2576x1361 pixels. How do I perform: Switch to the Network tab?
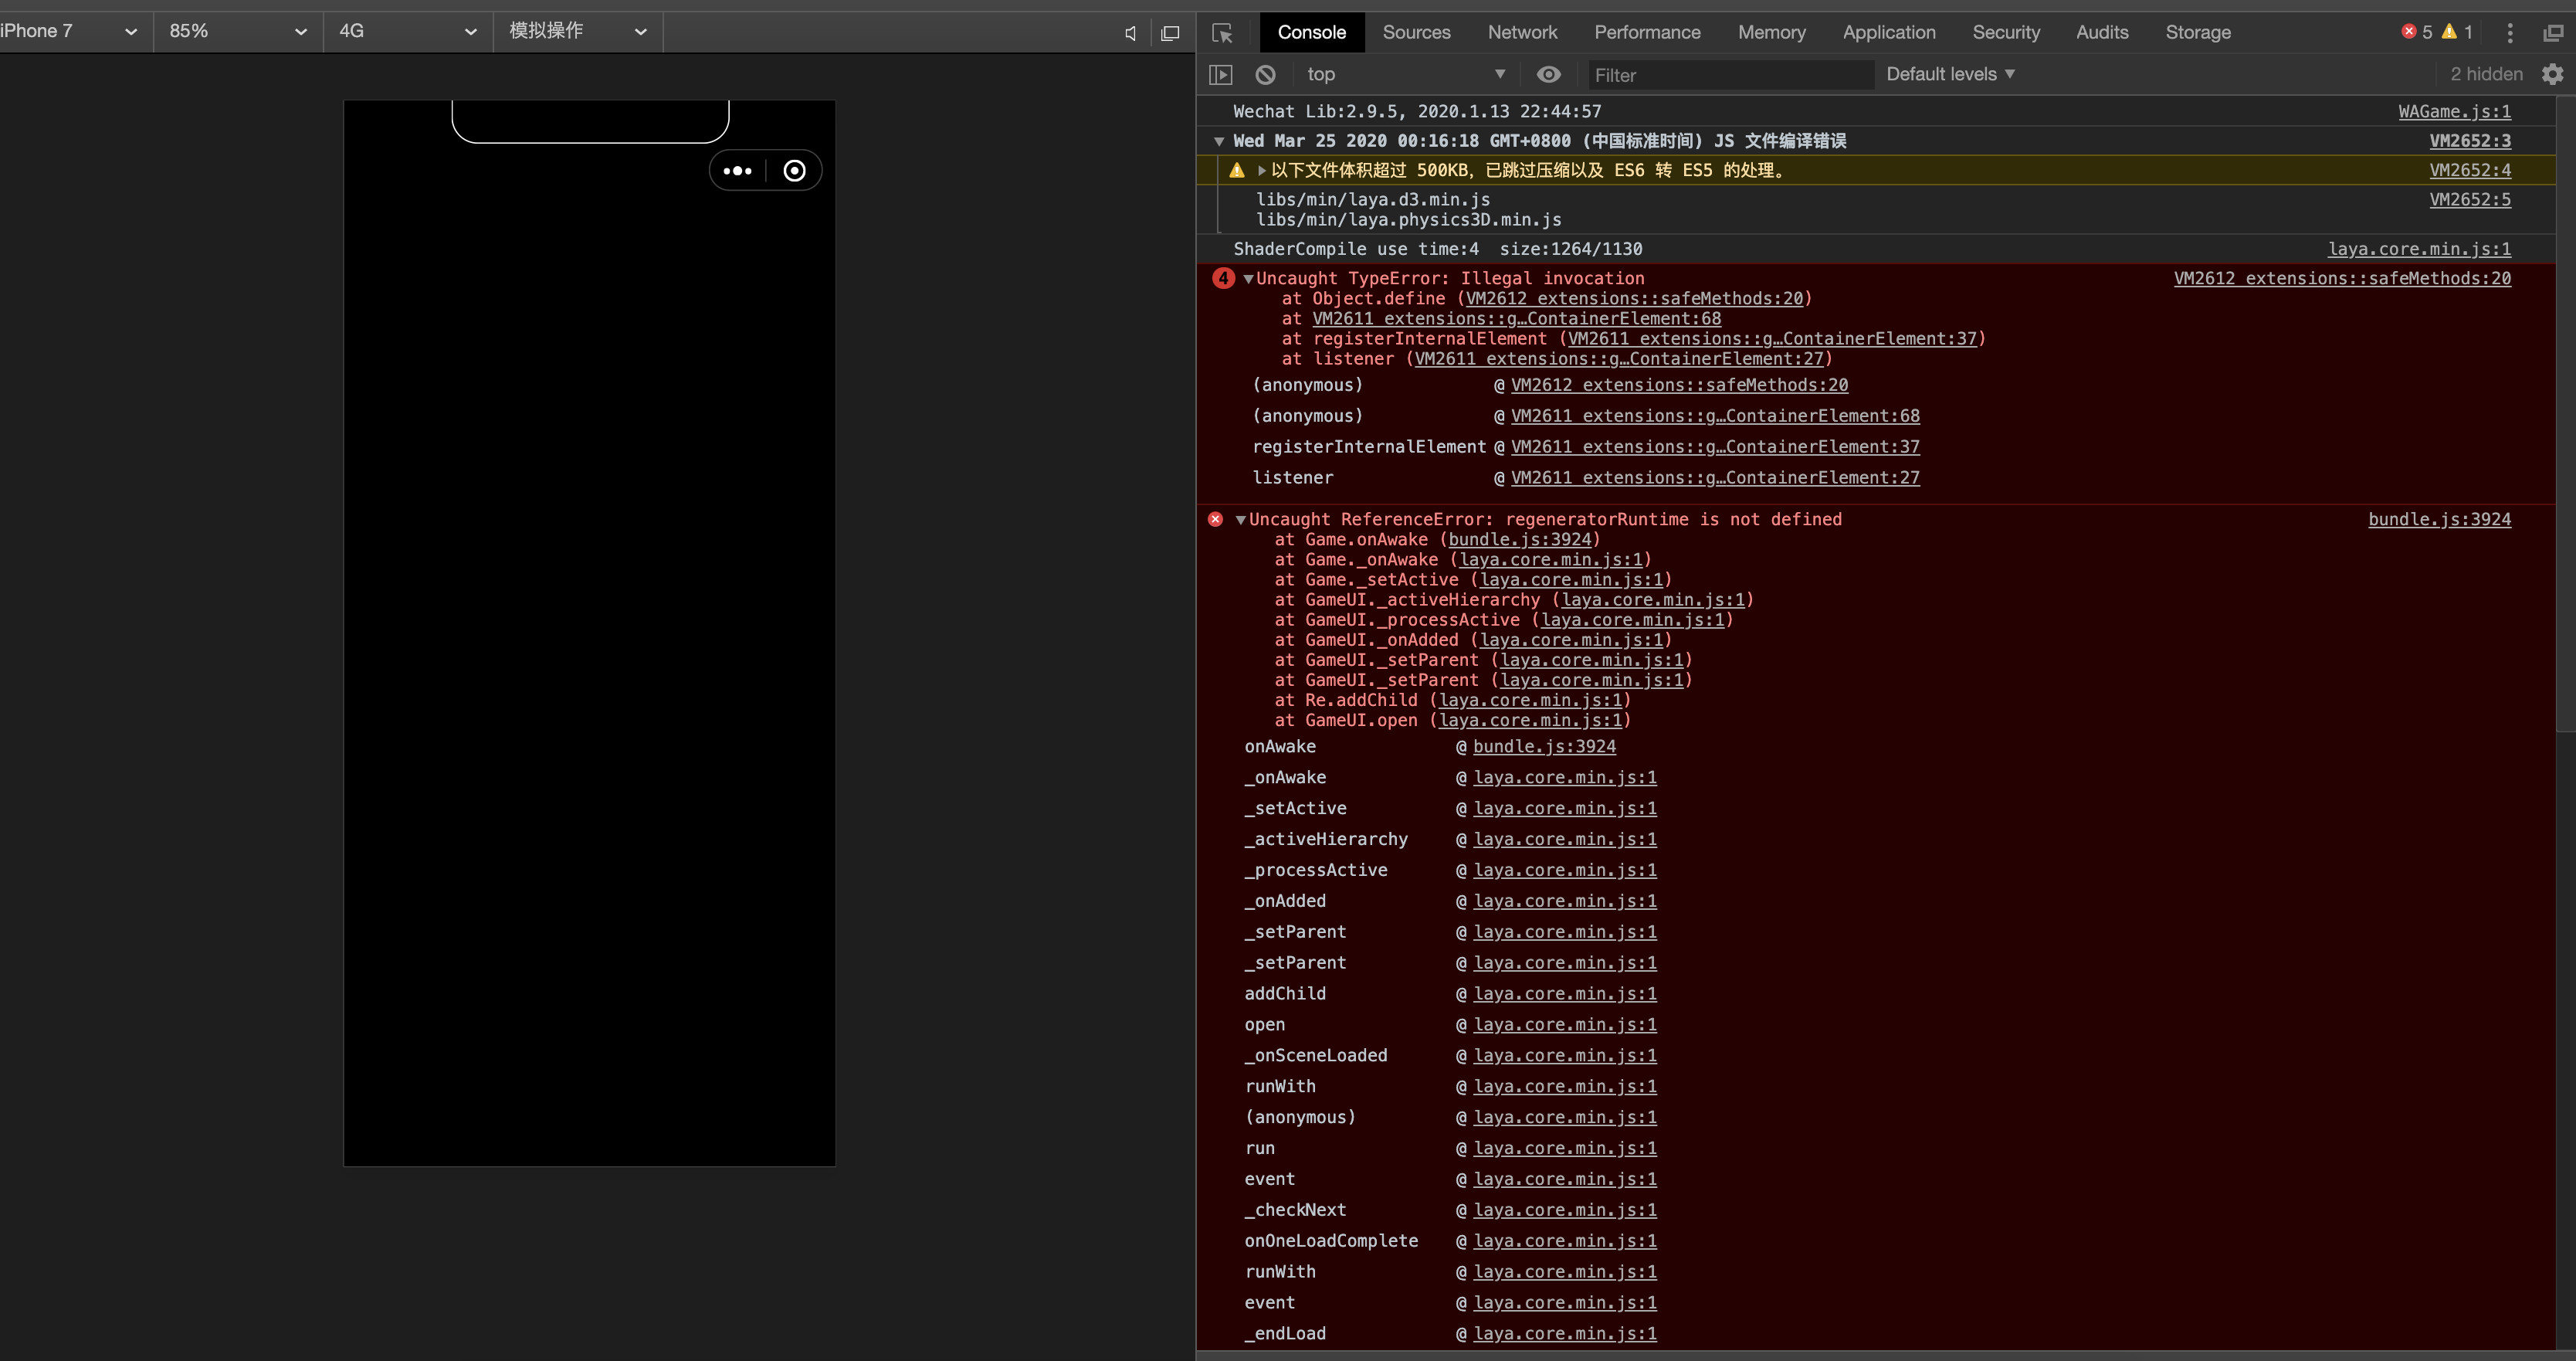(x=1522, y=33)
